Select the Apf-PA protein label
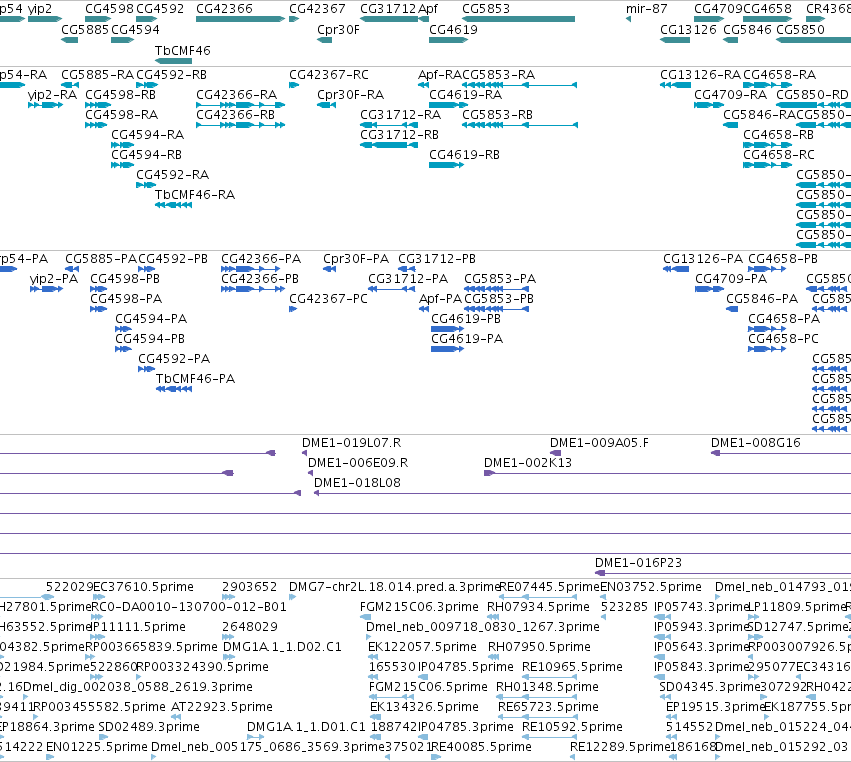This screenshot has height=762, width=851. [440, 299]
